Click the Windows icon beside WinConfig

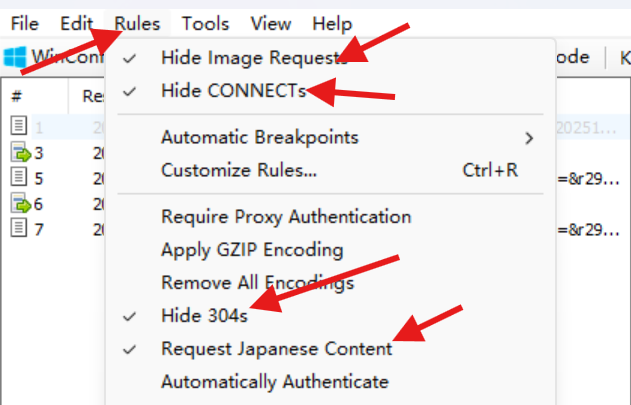tap(15, 57)
